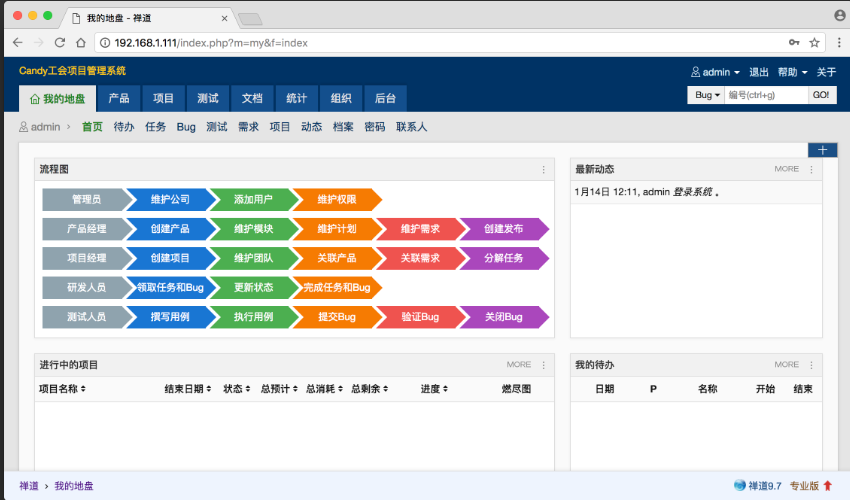
Task: Click the 禅道 breadcrumb link in footer
Action: click(x=29, y=486)
